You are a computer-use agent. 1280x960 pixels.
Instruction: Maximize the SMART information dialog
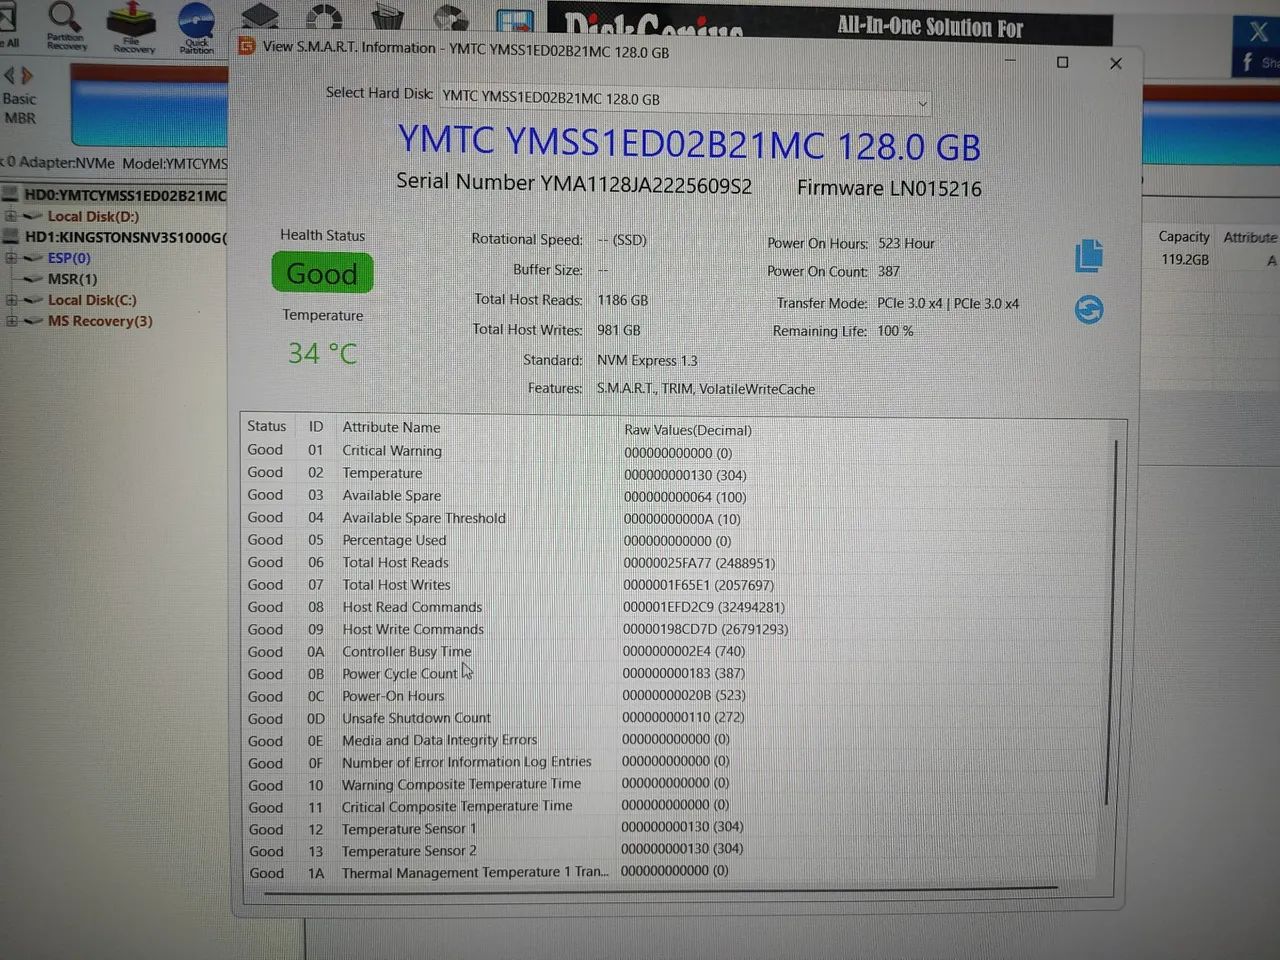pyautogui.click(x=1062, y=62)
